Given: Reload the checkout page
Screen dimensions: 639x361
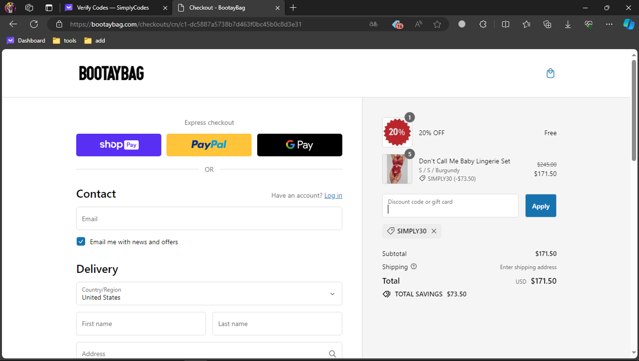Looking at the screenshot, I should 34,24.
